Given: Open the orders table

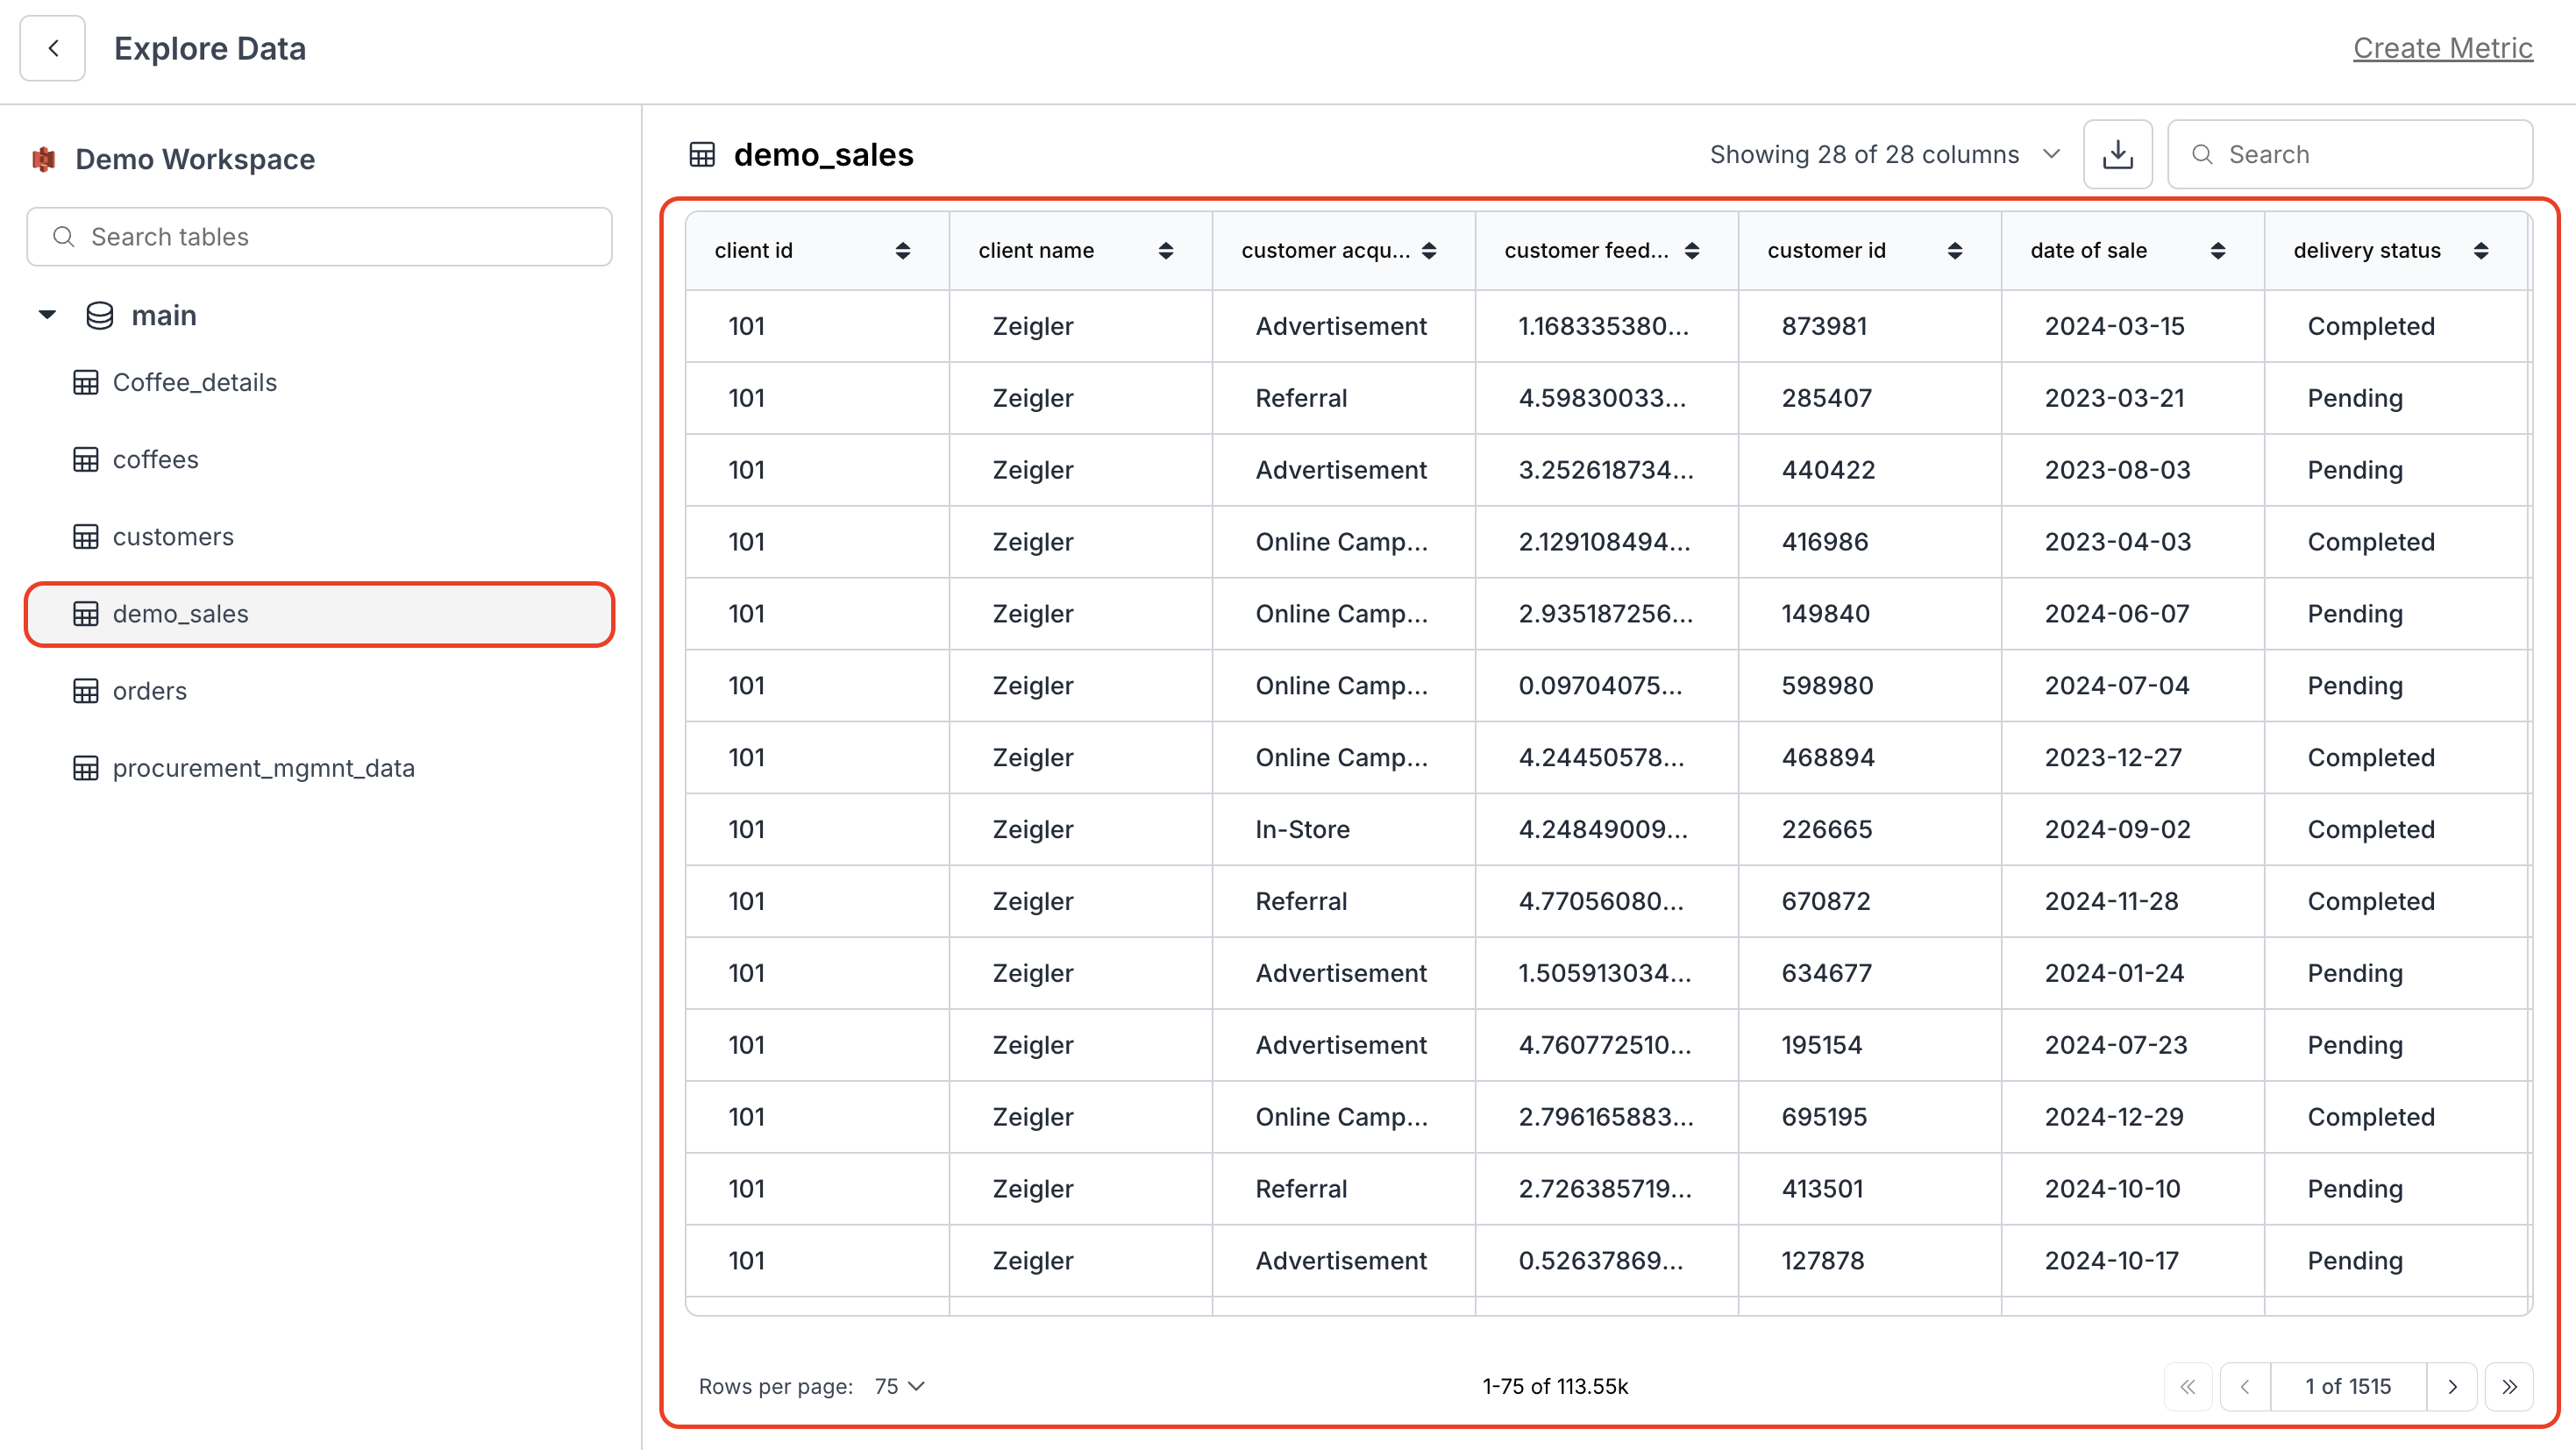Looking at the screenshot, I should 149,691.
